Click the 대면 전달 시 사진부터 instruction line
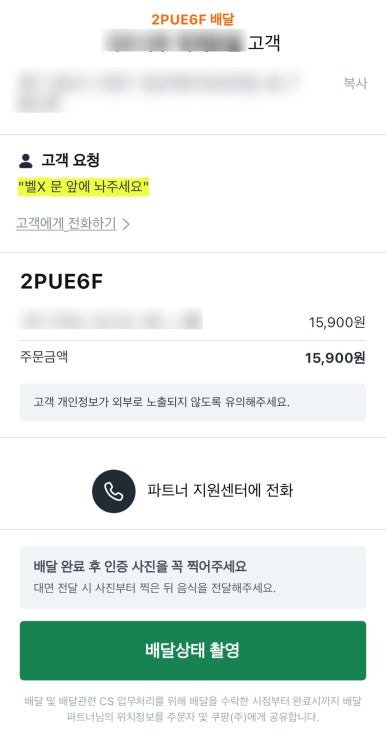 coord(155,588)
